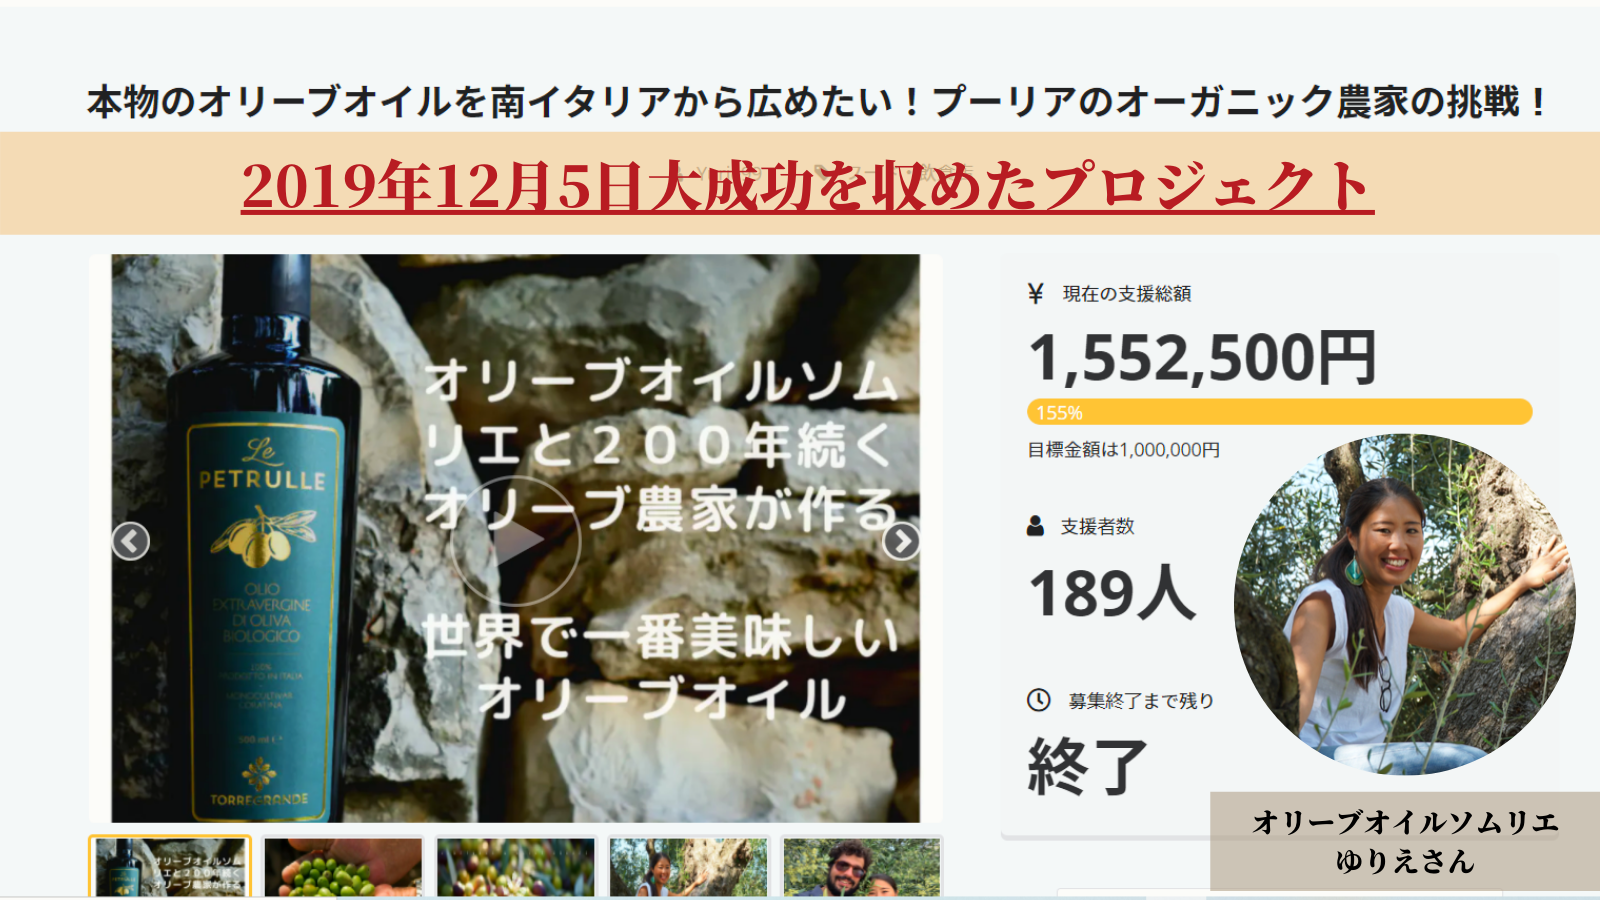This screenshot has height=900, width=1600.
Task: Open the 2019年12月5日大成功 red underlined link
Action: click(x=808, y=186)
